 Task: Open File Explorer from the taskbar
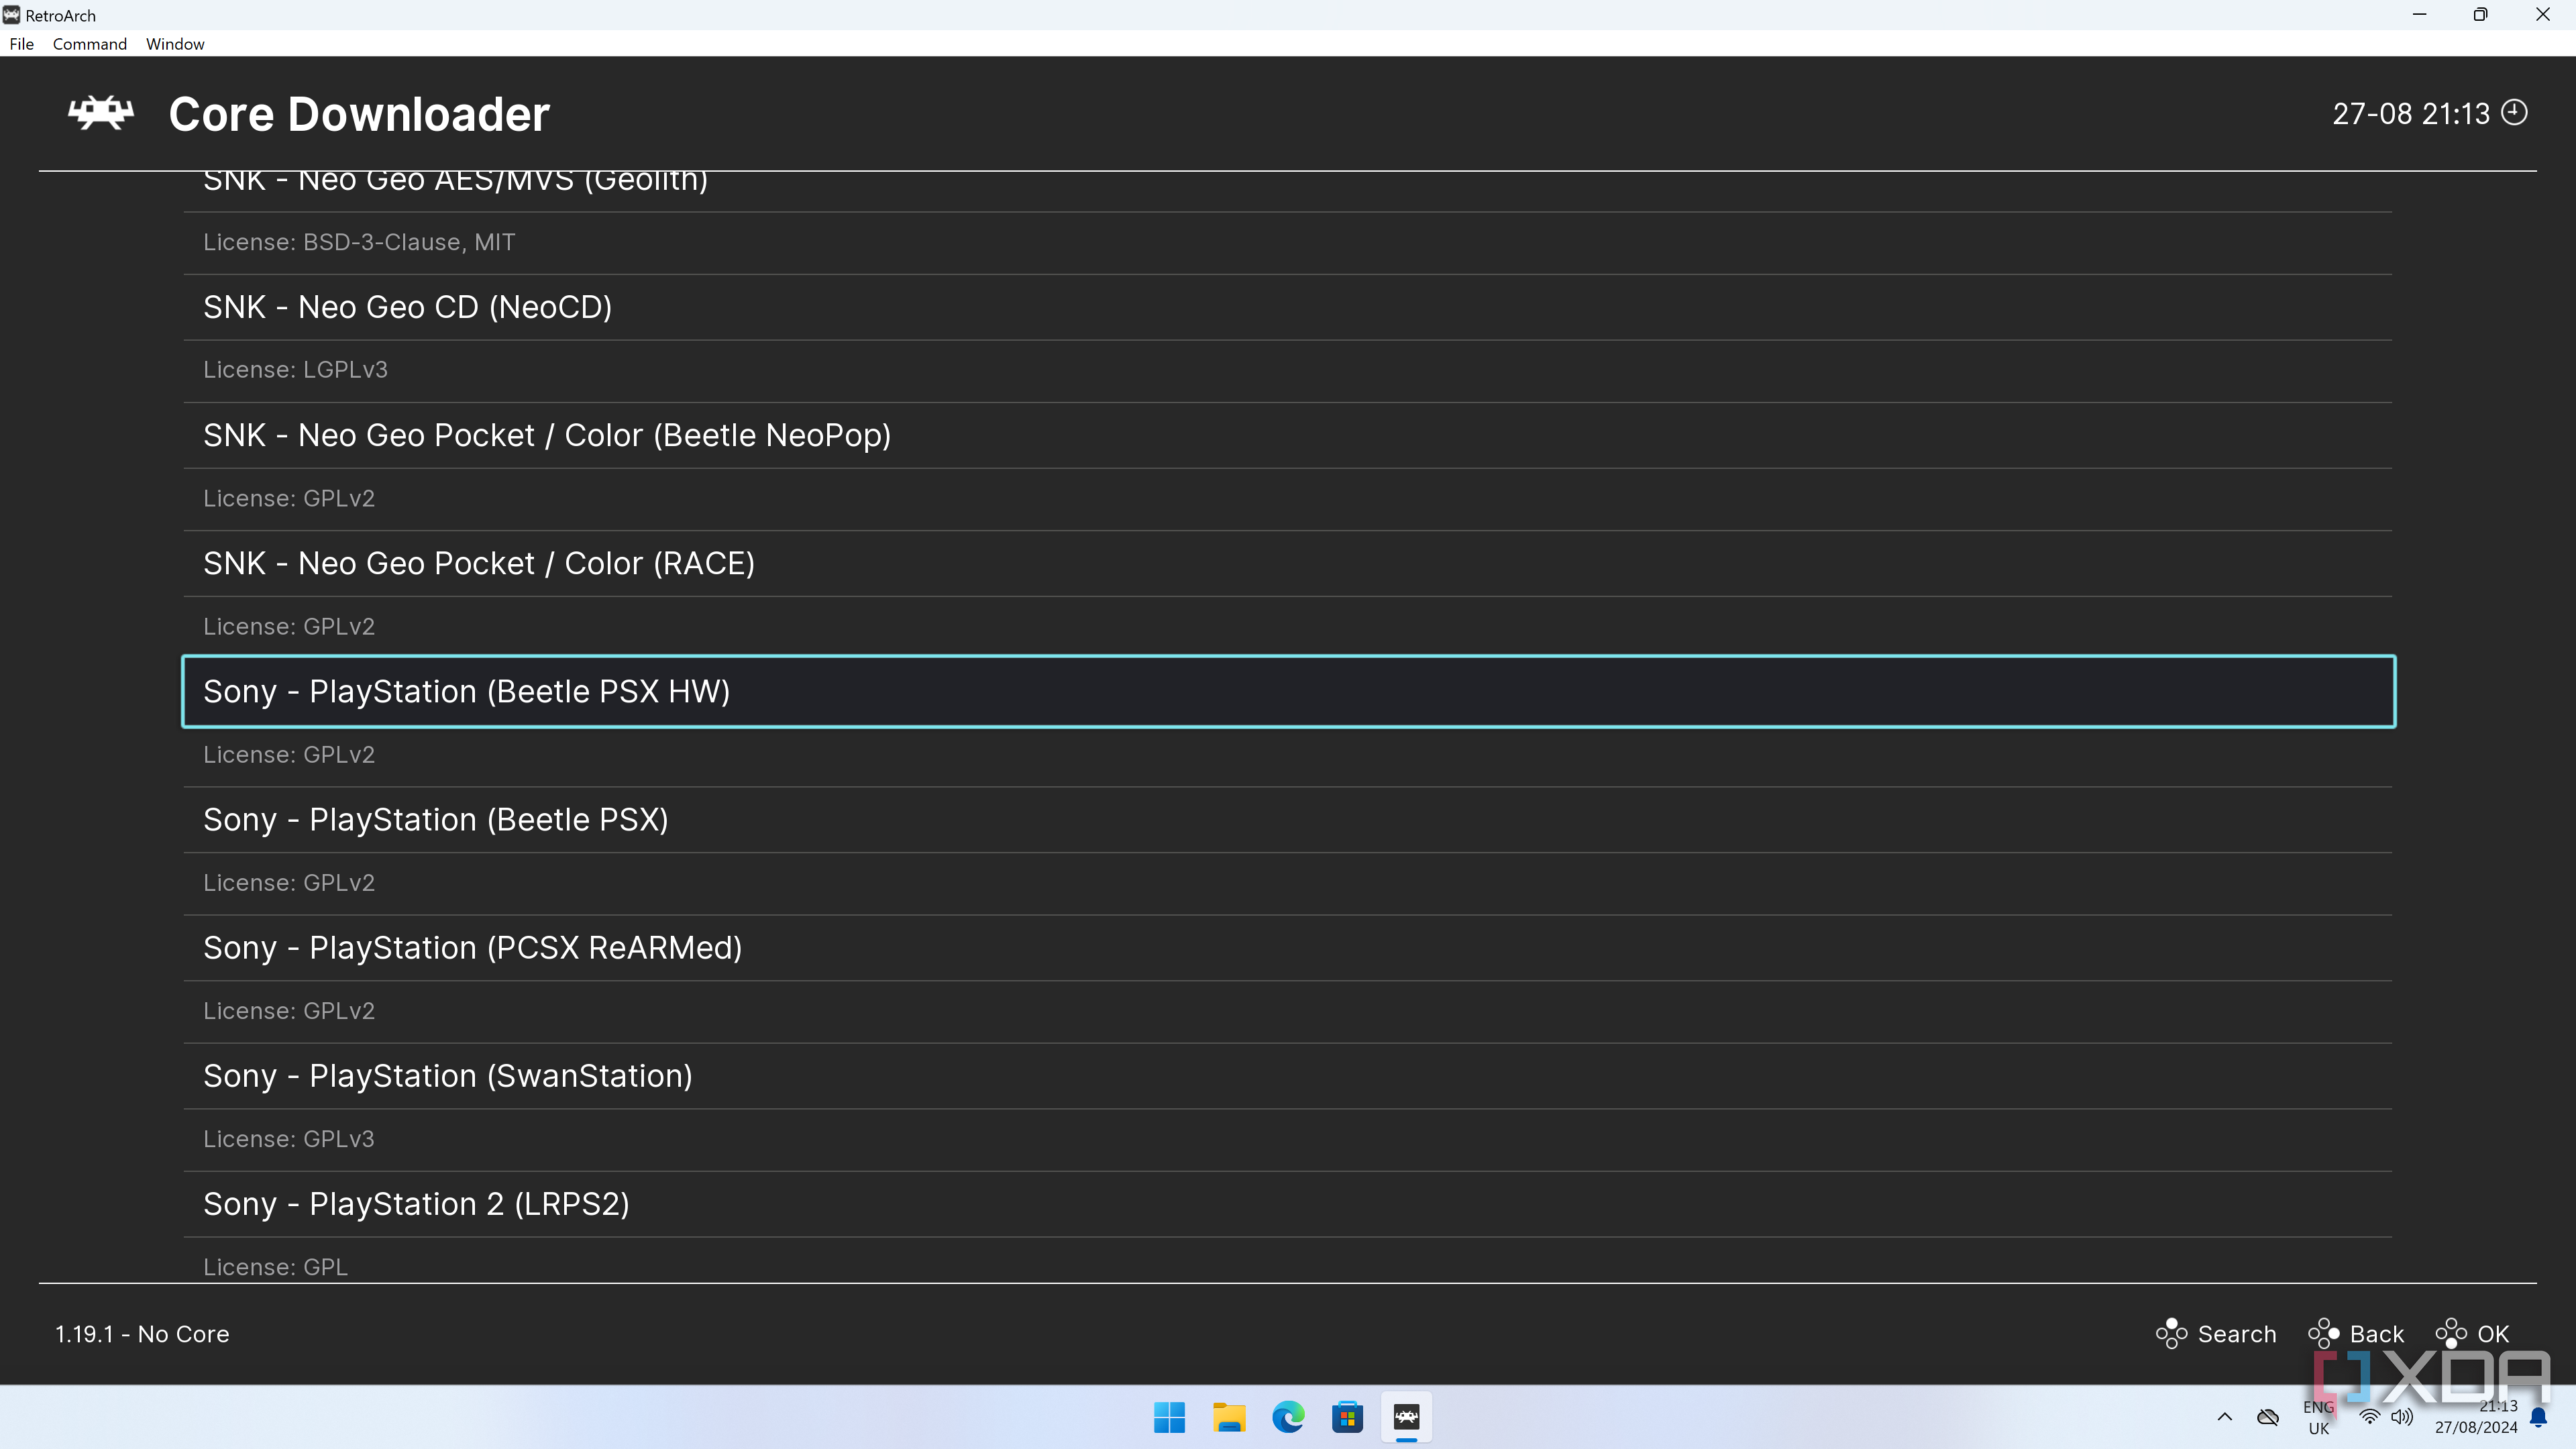(1229, 1417)
